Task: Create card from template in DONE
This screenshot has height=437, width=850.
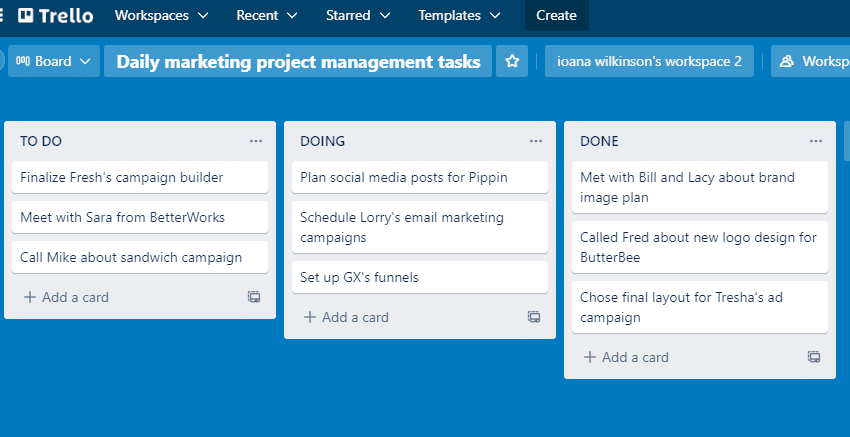Action: 814,357
